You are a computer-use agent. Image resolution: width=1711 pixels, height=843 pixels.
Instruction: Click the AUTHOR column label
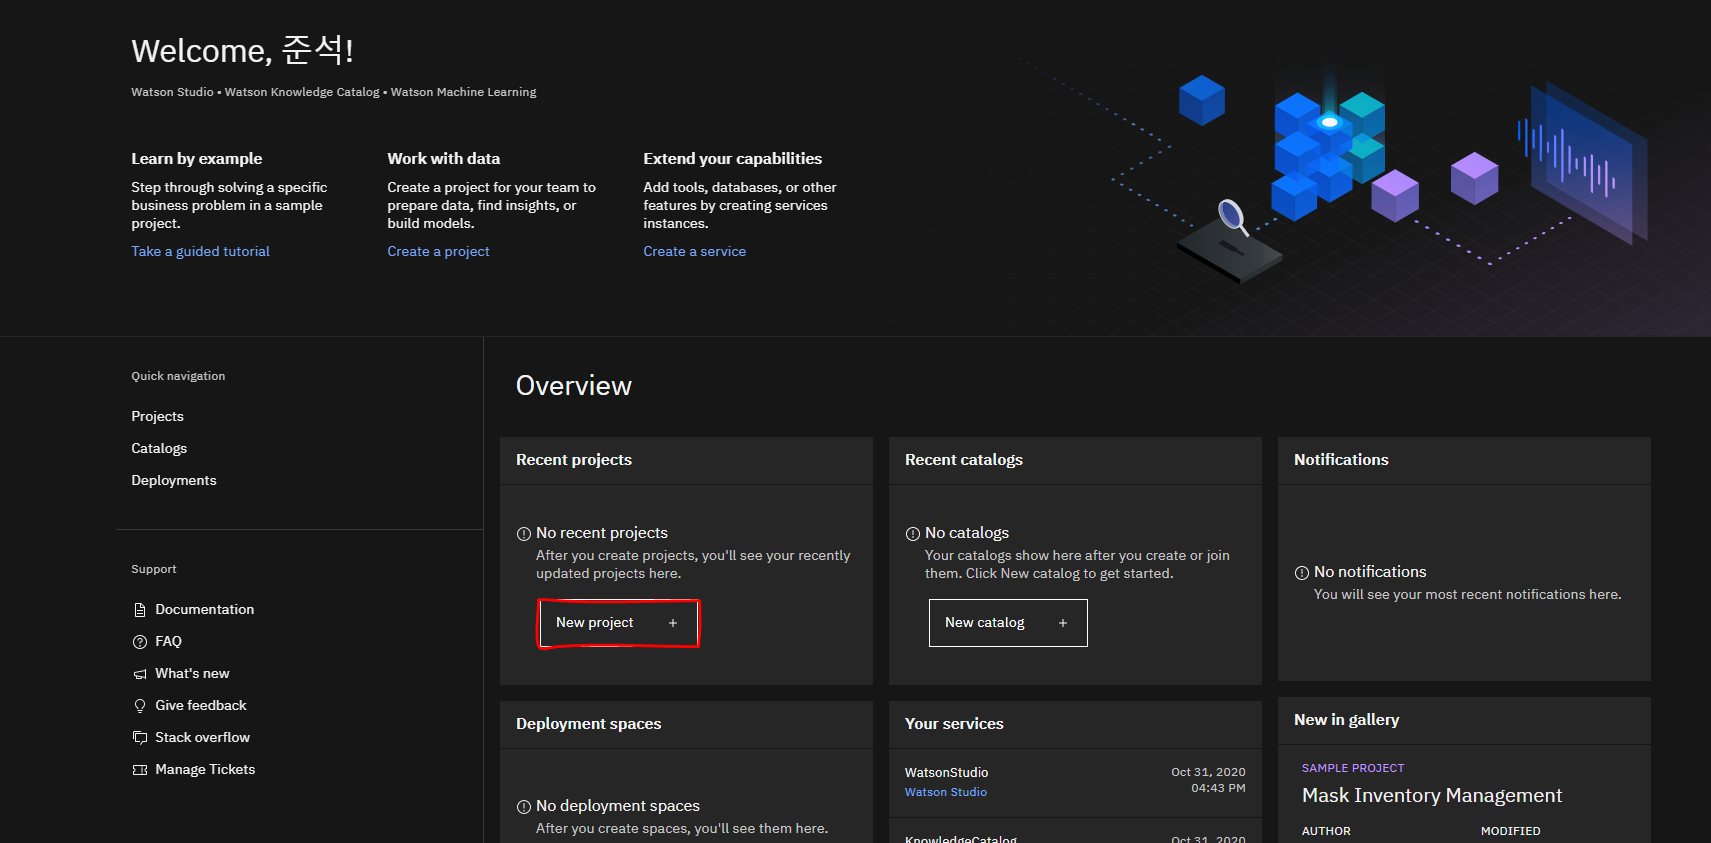1326,831
